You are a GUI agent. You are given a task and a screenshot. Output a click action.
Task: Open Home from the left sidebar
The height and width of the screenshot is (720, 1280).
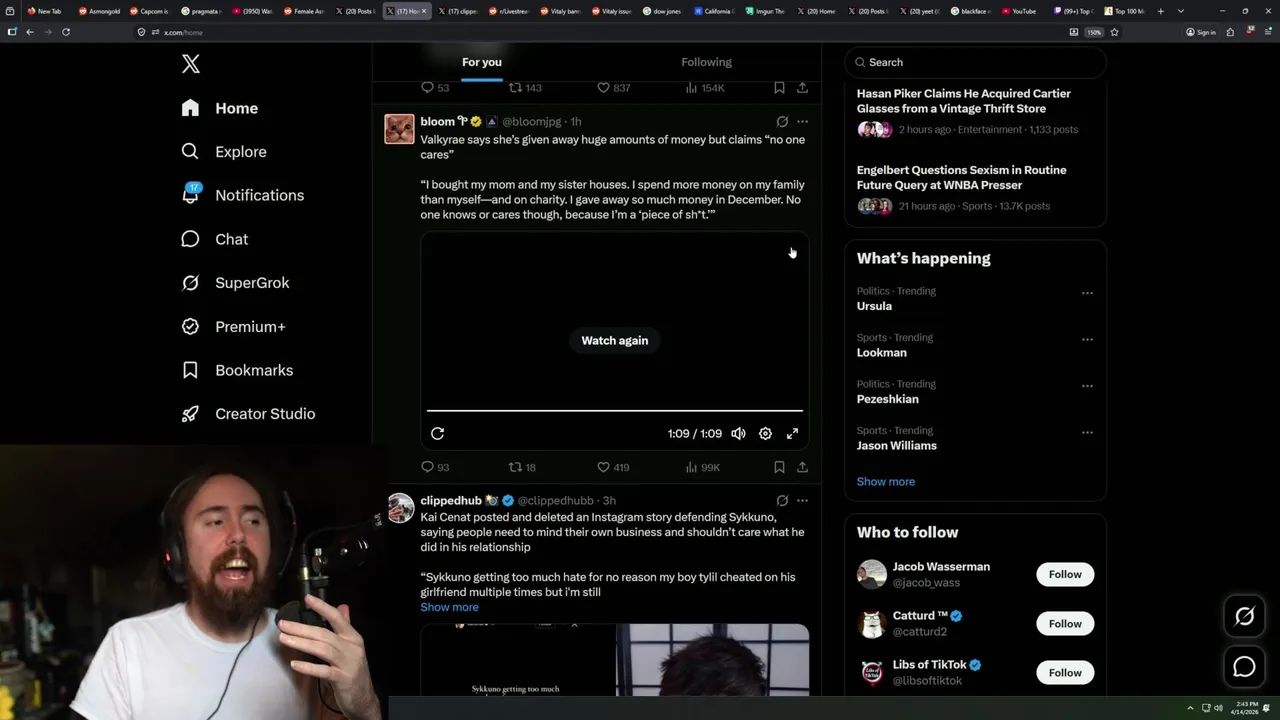pos(220,108)
